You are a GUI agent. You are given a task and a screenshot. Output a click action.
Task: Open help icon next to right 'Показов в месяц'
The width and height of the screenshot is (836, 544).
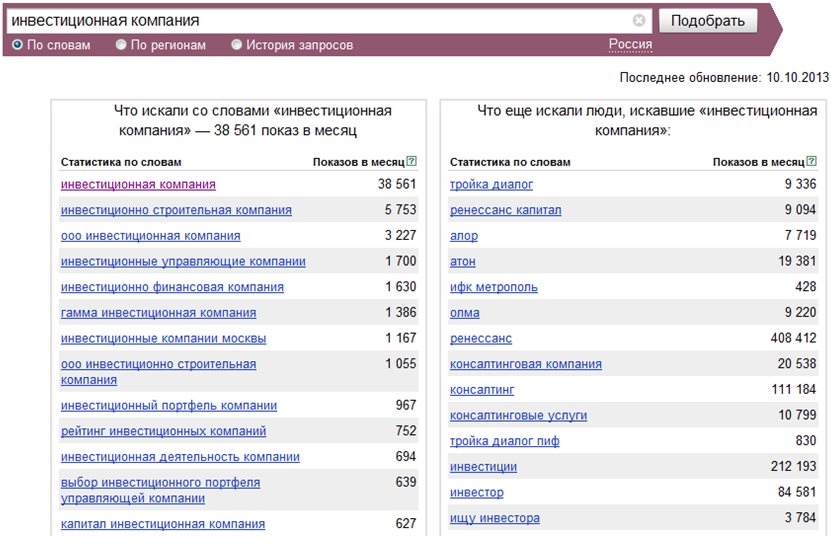point(811,161)
